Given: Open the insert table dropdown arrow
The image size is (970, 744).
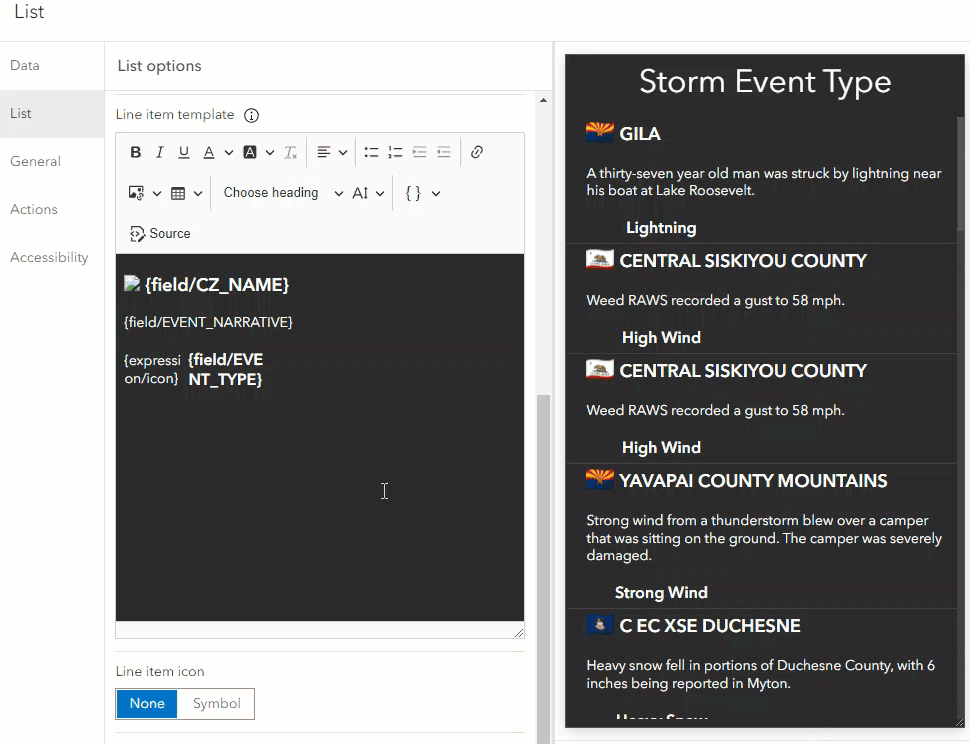Looking at the screenshot, I should [x=198, y=193].
